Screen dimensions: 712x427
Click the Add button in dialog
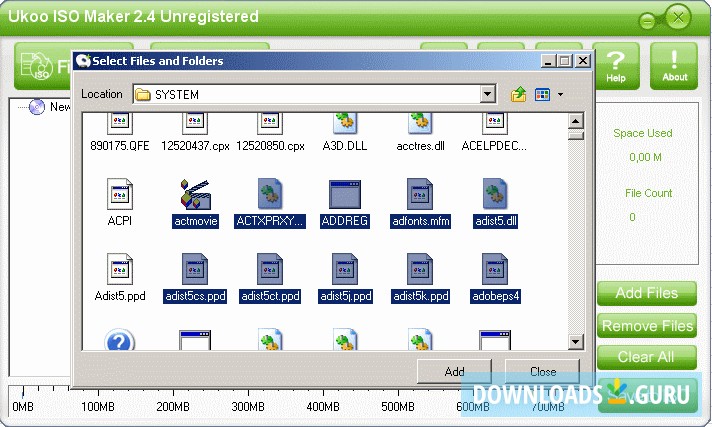point(454,372)
